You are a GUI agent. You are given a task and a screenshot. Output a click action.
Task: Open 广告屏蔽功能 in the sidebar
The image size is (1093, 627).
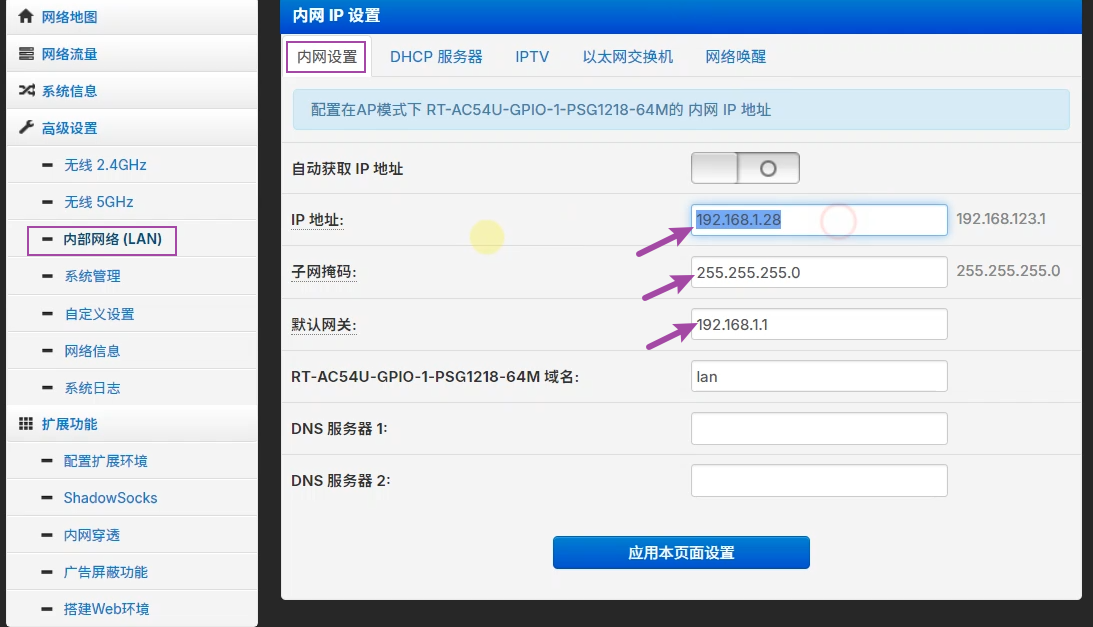tap(105, 572)
